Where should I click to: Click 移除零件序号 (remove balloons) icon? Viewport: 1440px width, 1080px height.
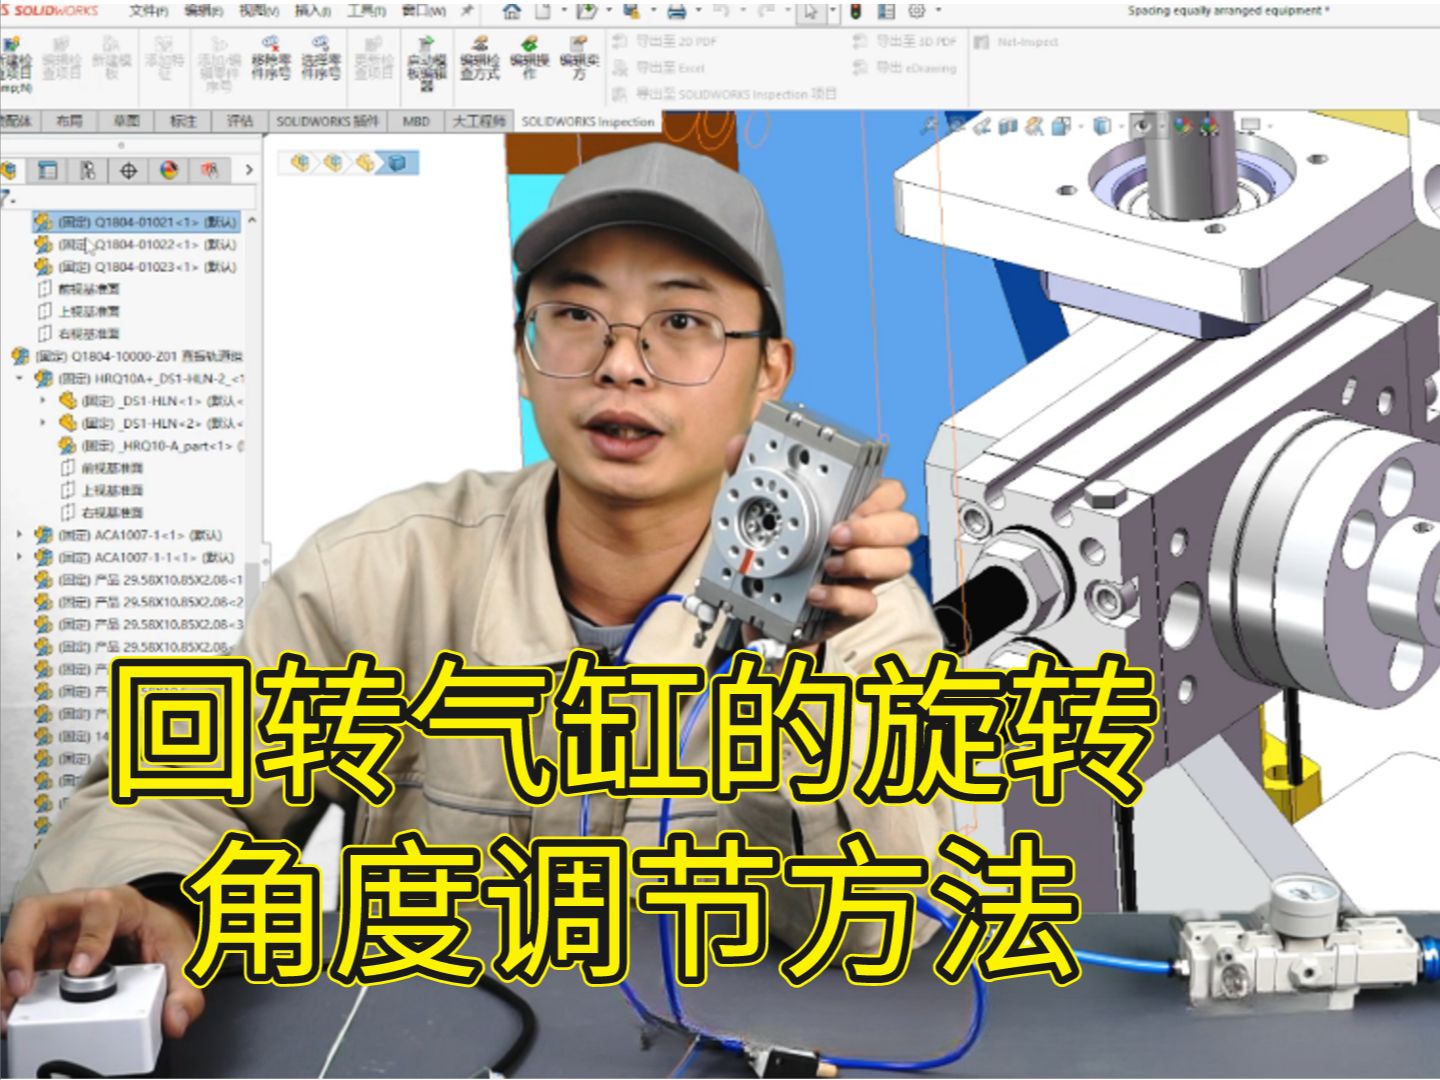pyautogui.click(x=270, y=59)
